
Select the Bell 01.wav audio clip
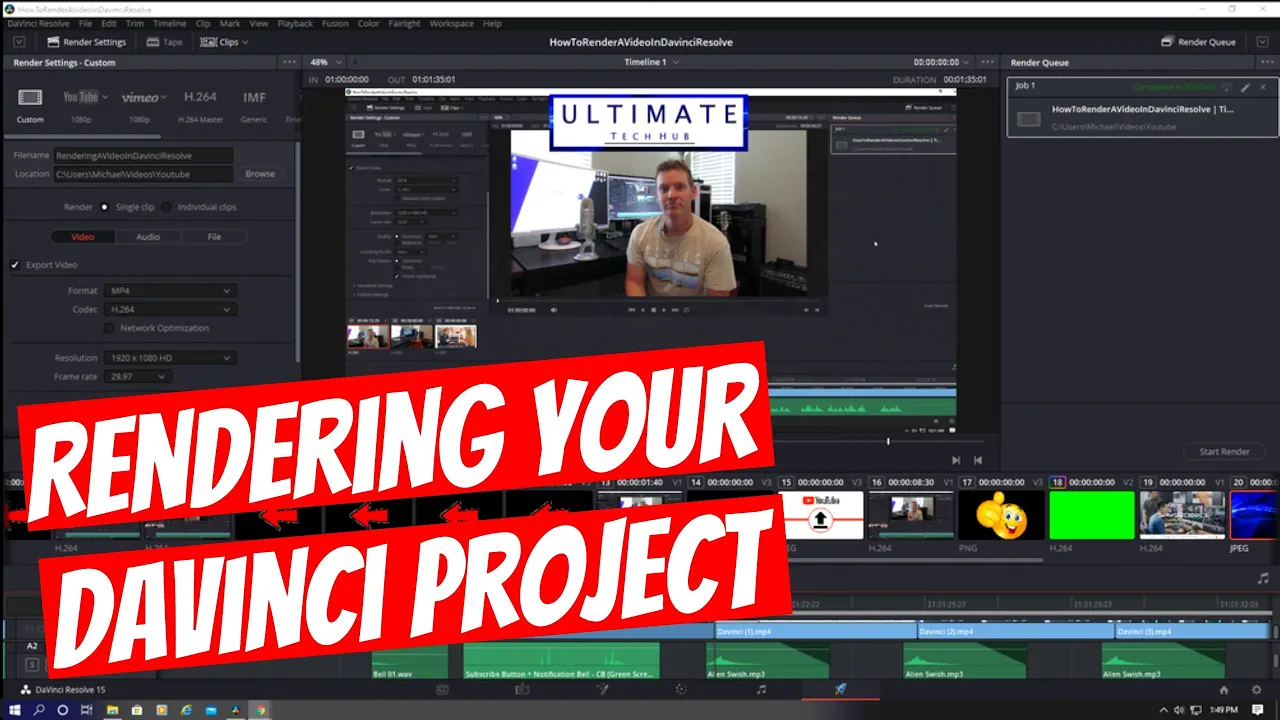[x=410, y=661]
